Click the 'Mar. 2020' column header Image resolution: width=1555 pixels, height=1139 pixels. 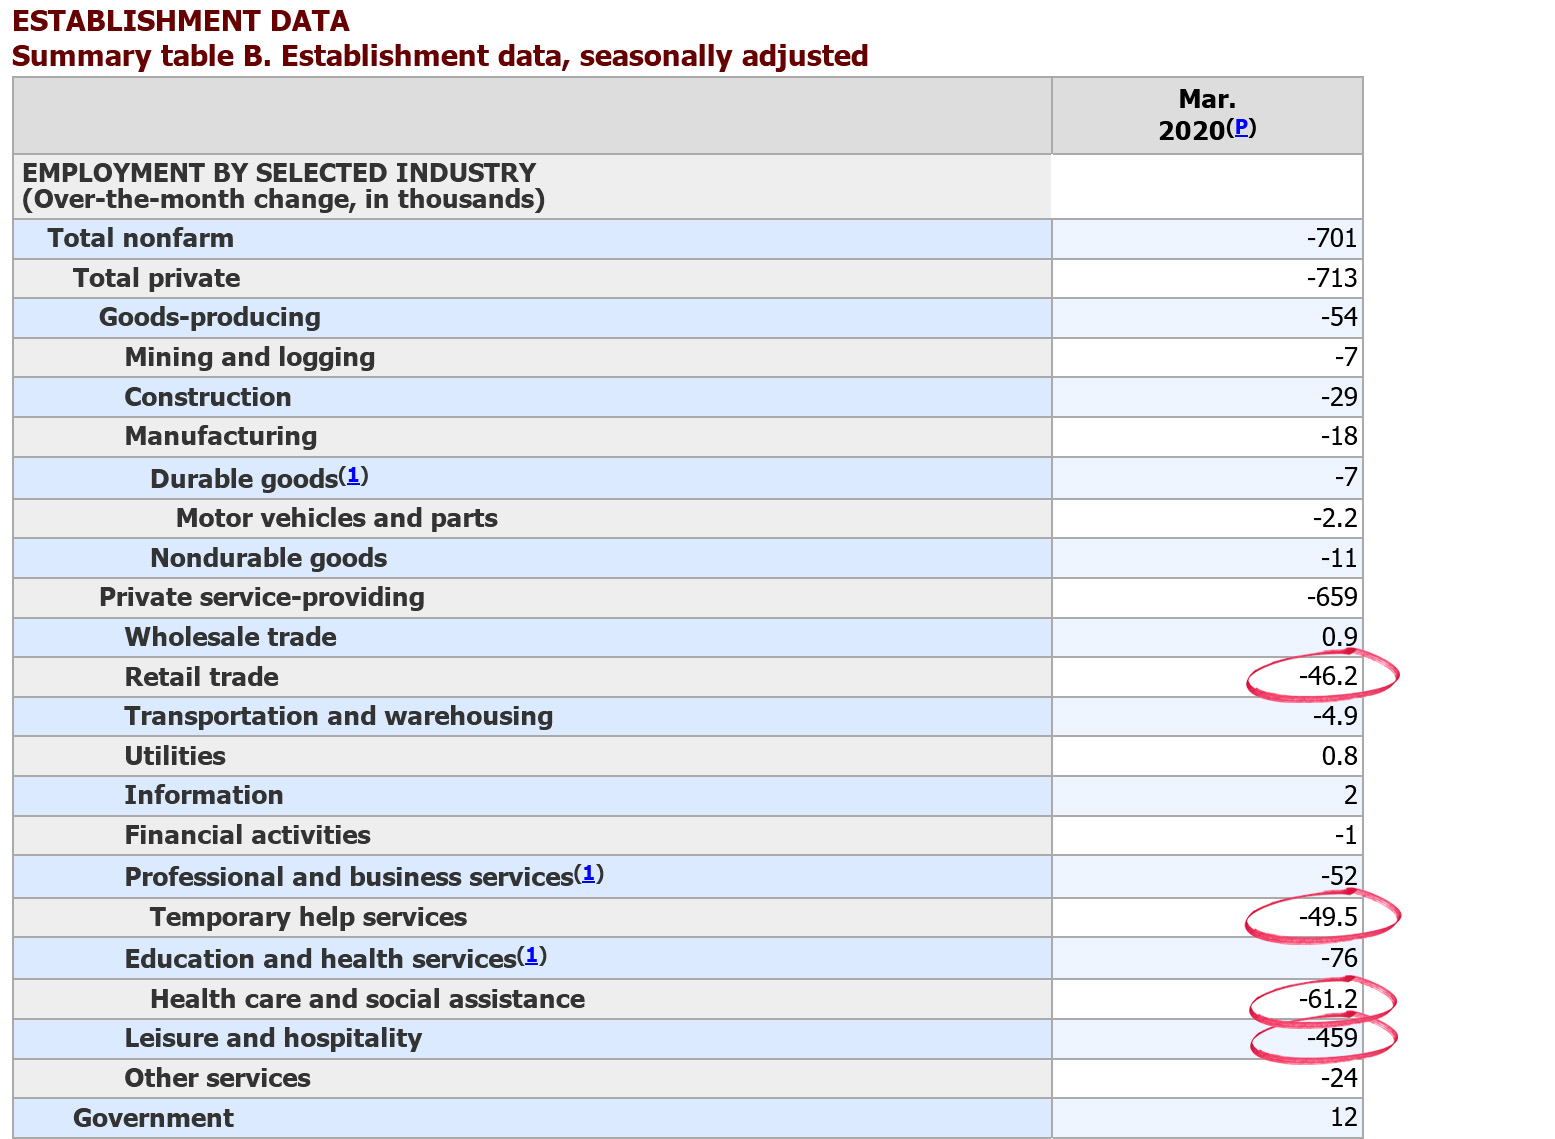coord(1207,115)
